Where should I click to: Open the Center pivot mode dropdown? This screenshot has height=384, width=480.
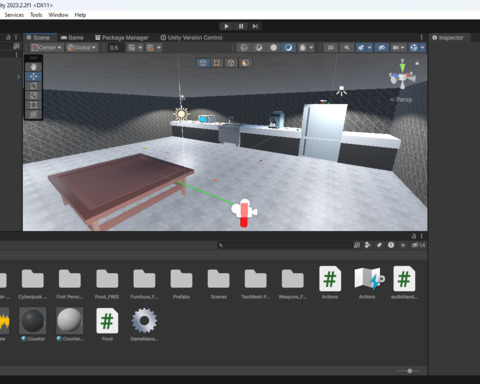pyautogui.click(x=47, y=48)
